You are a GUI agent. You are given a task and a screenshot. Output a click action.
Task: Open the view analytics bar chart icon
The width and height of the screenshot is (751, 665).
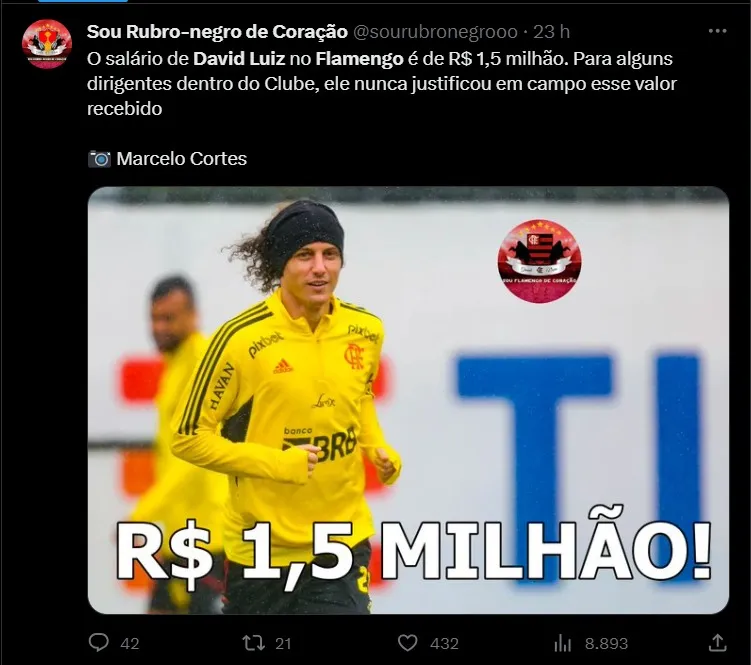coord(562,643)
